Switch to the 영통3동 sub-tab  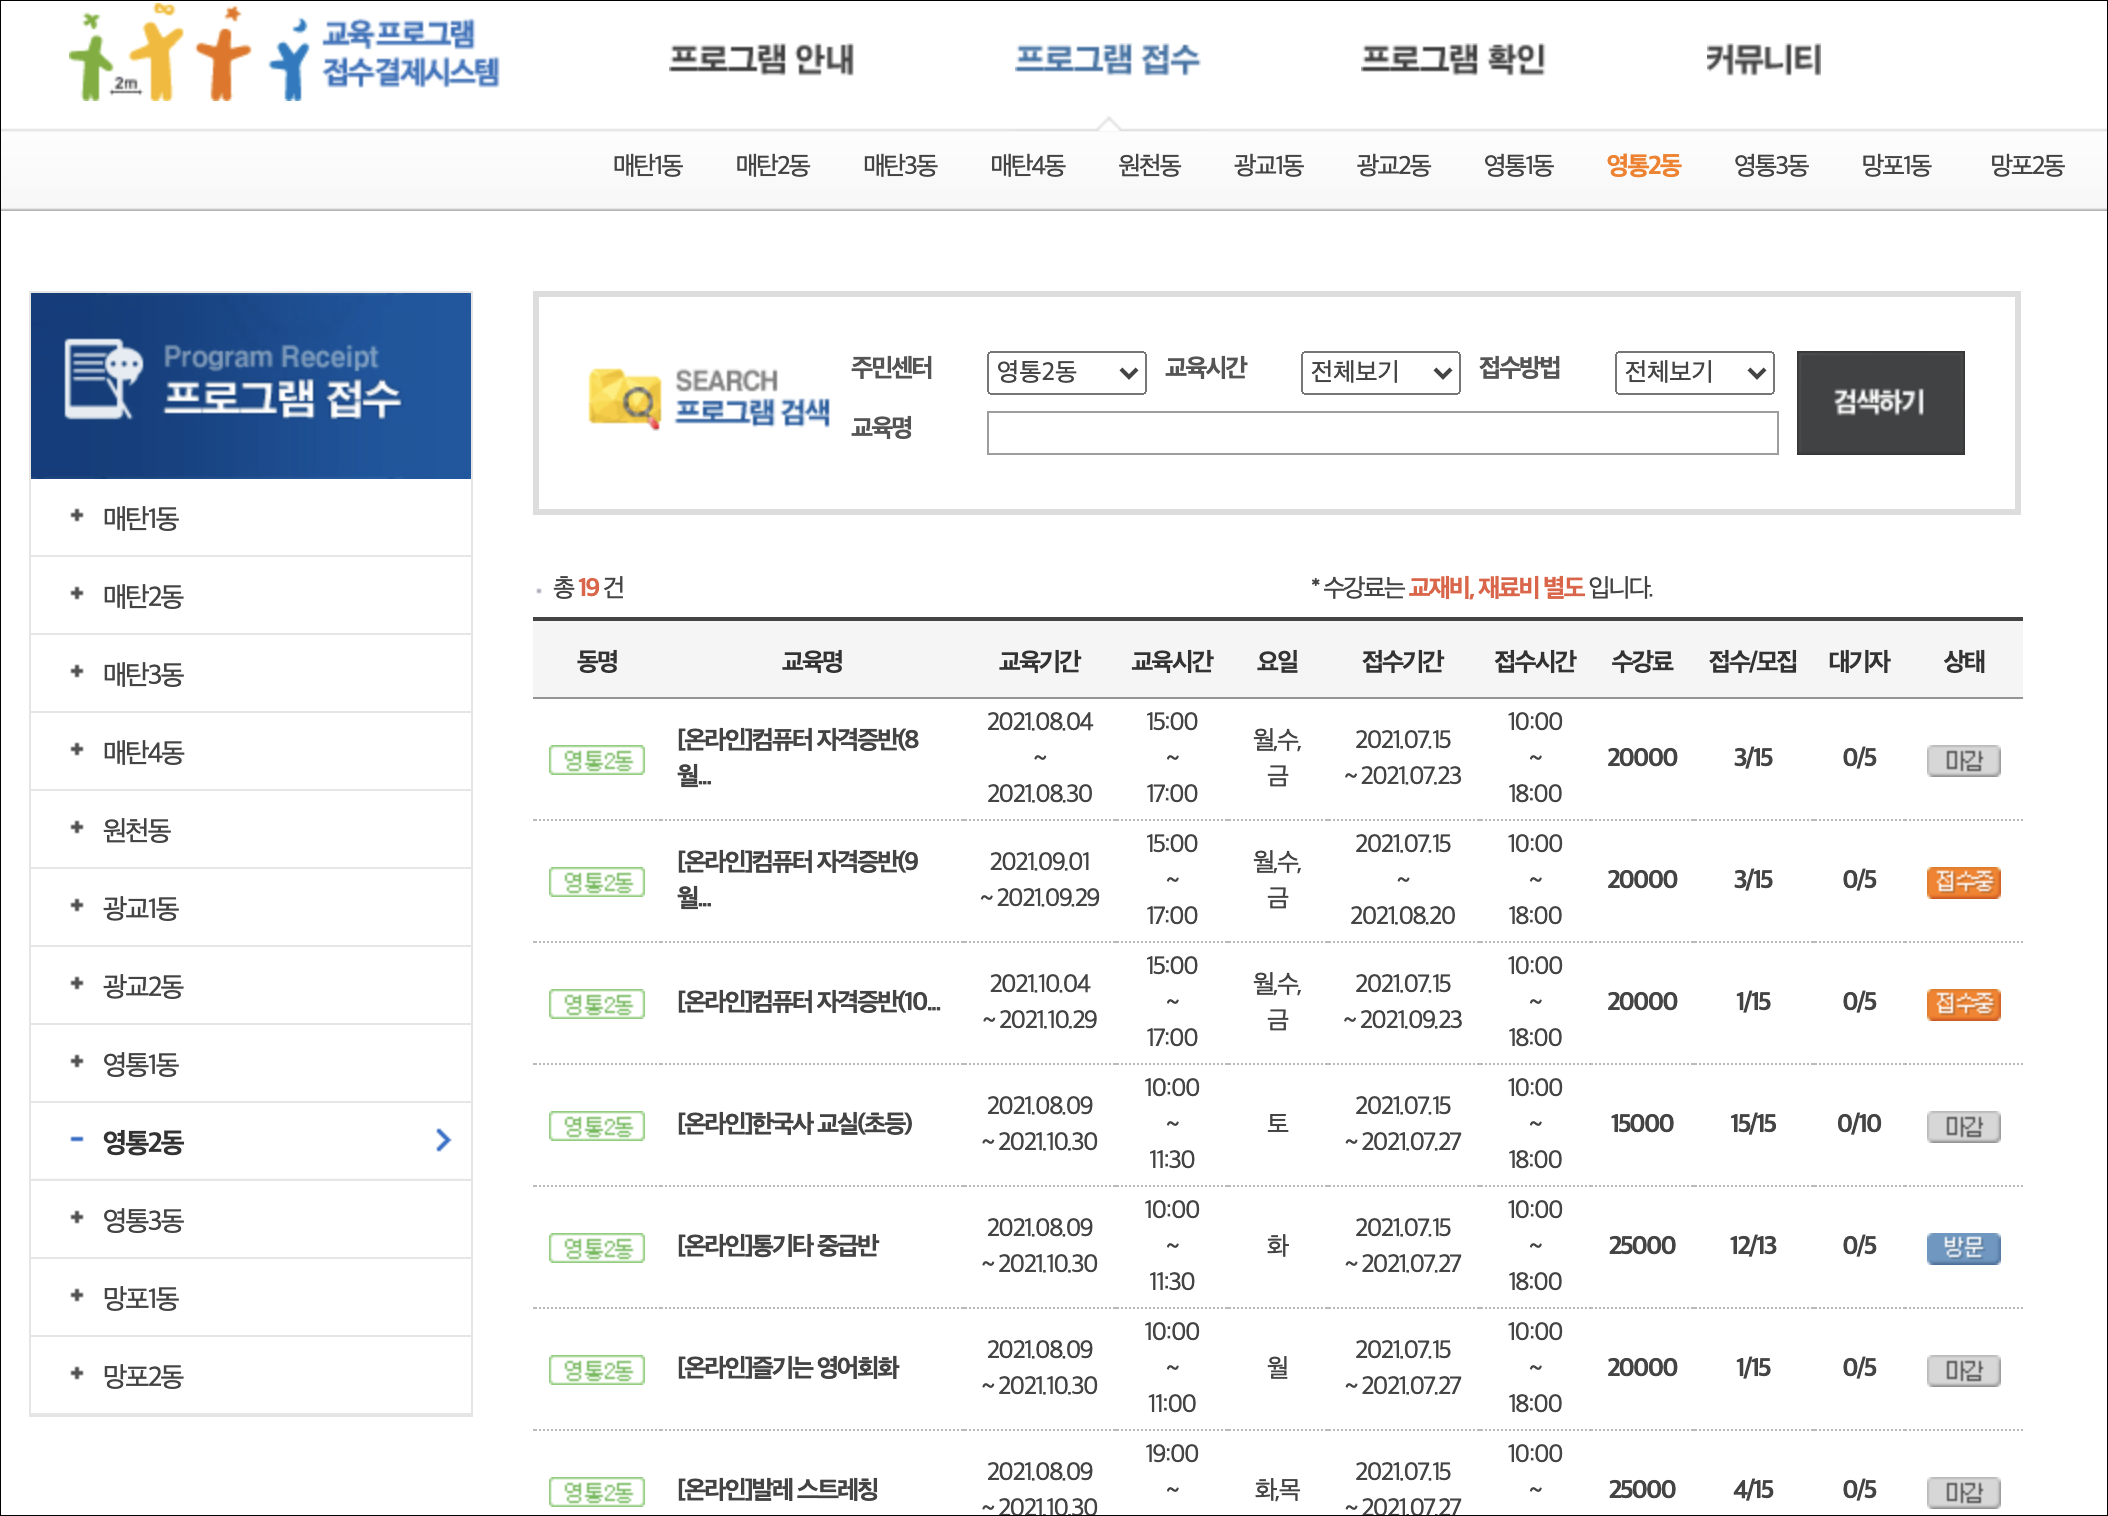pyautogui.click(x=1770, y=165)
